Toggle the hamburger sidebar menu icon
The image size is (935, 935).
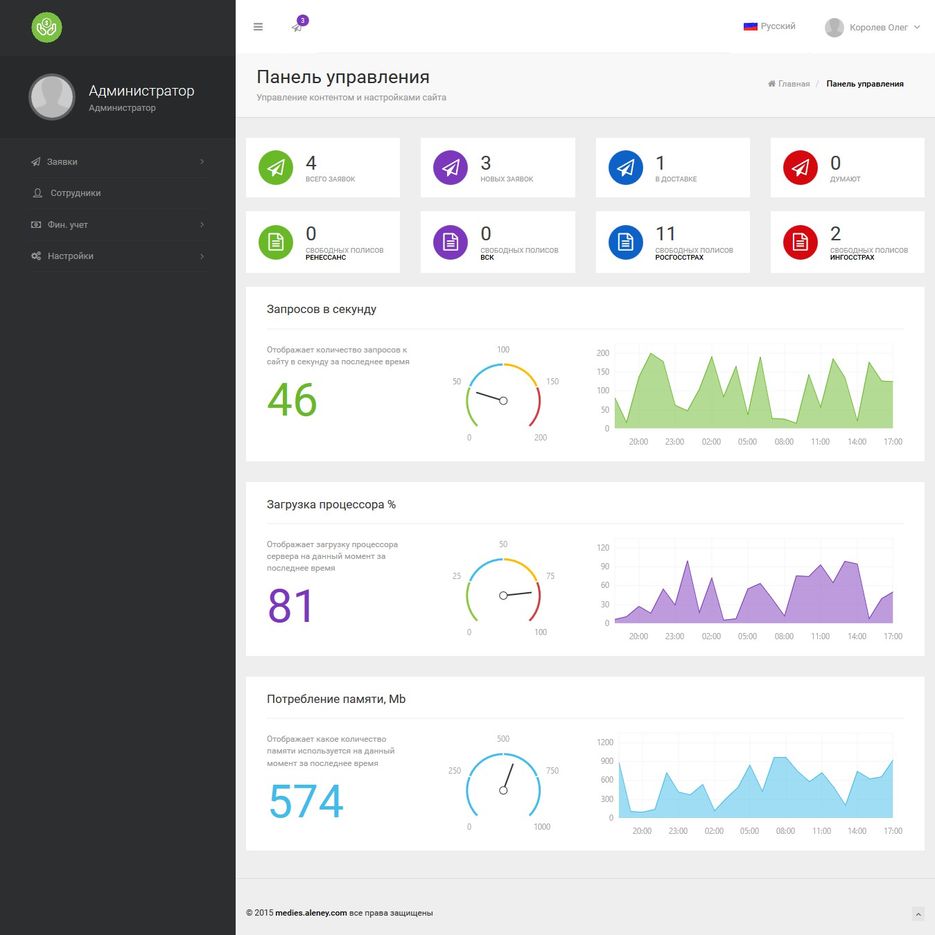[258, 27]
